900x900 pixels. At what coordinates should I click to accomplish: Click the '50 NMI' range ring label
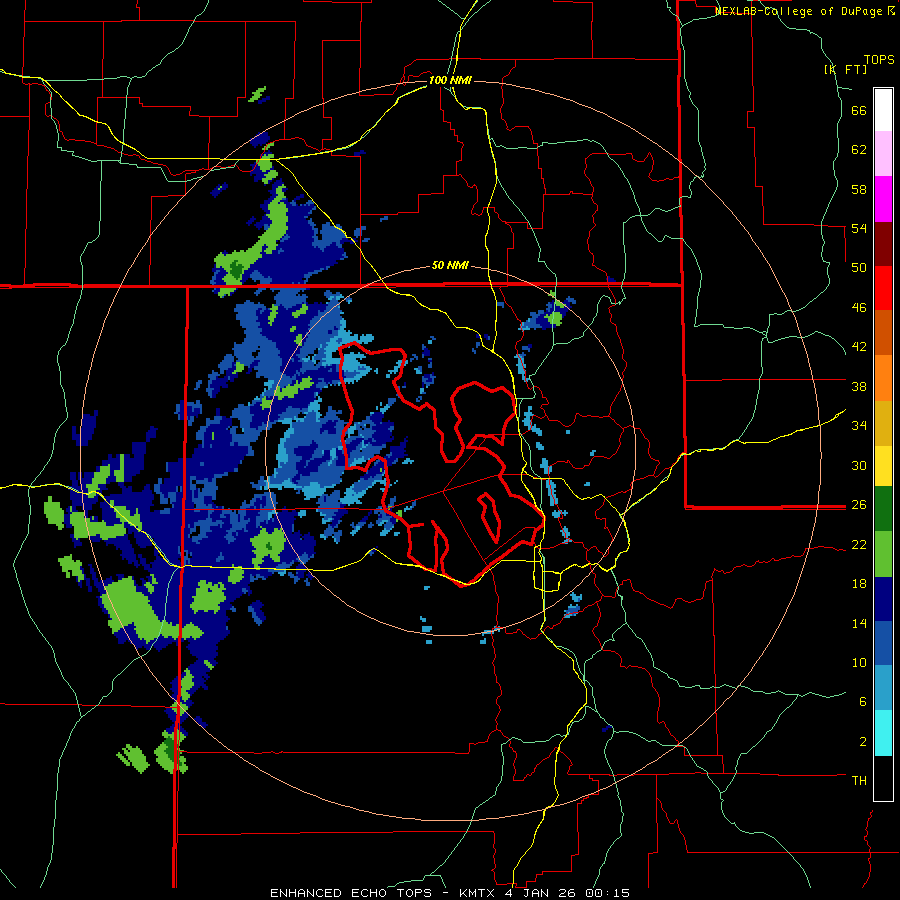[450, 265]
